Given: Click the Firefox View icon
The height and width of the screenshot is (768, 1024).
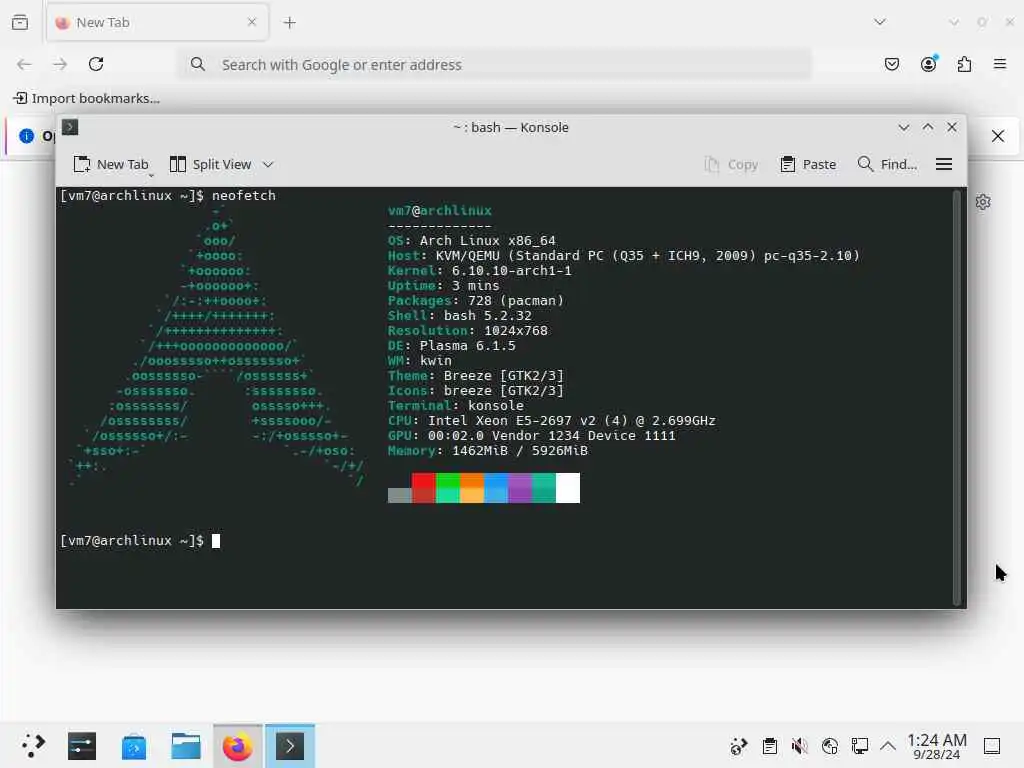Looking at the screenshot, I should pos(20,22).
